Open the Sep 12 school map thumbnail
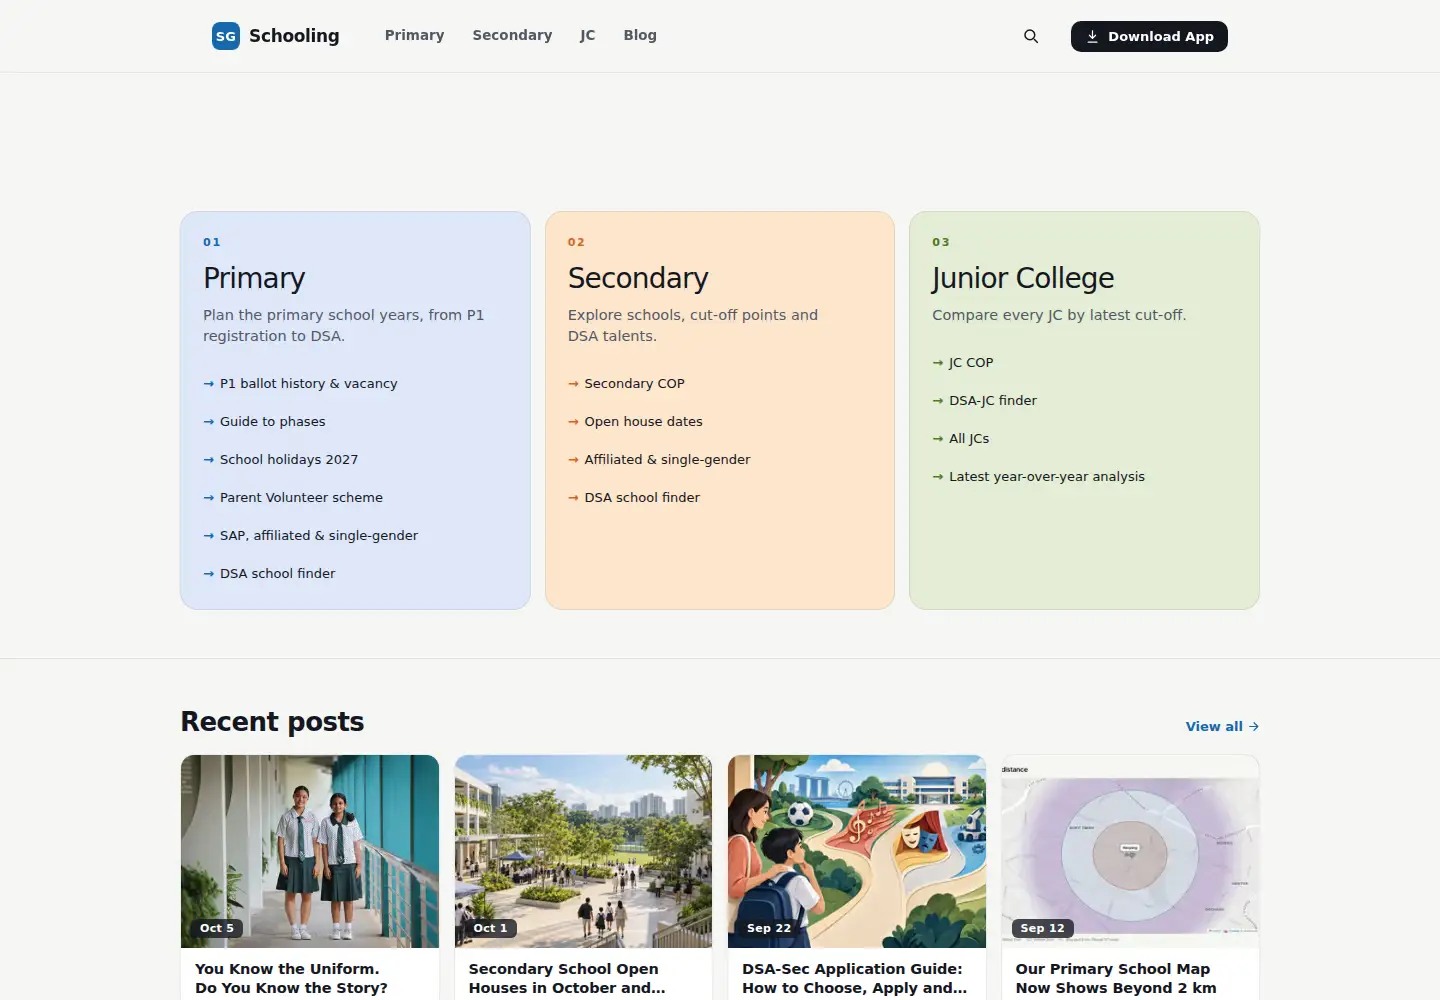Image resolution: width=1440 pixels, height=1000 pixels. point(1130,851)
